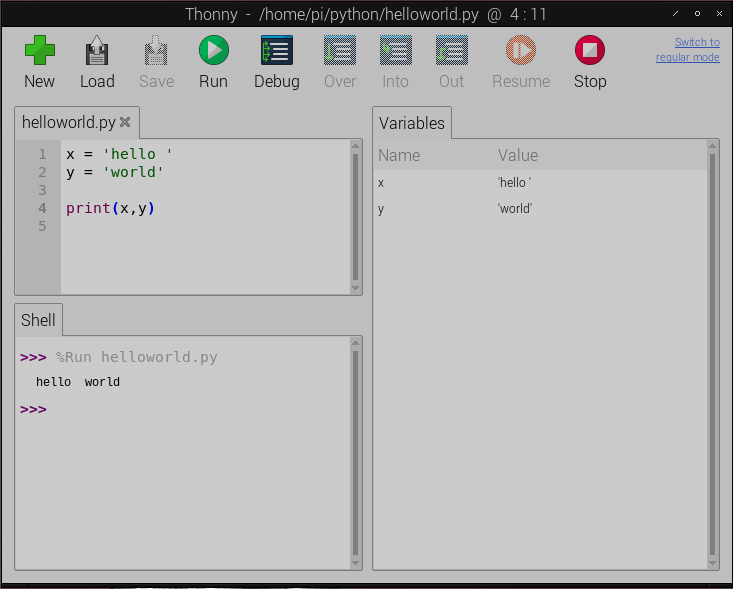Click the Name column header
The height and width of the screenshot is (589, 733).
(x=399, y=155)
